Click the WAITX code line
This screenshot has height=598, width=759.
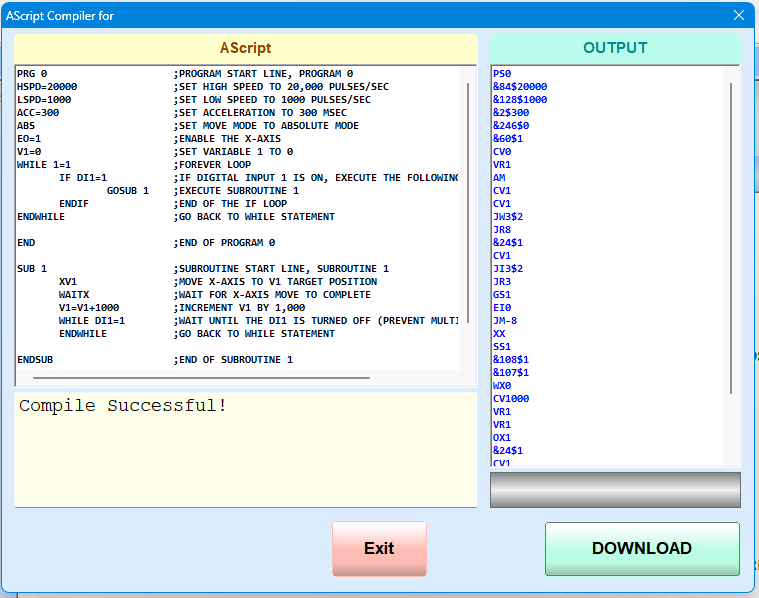[x=74, y=295]
